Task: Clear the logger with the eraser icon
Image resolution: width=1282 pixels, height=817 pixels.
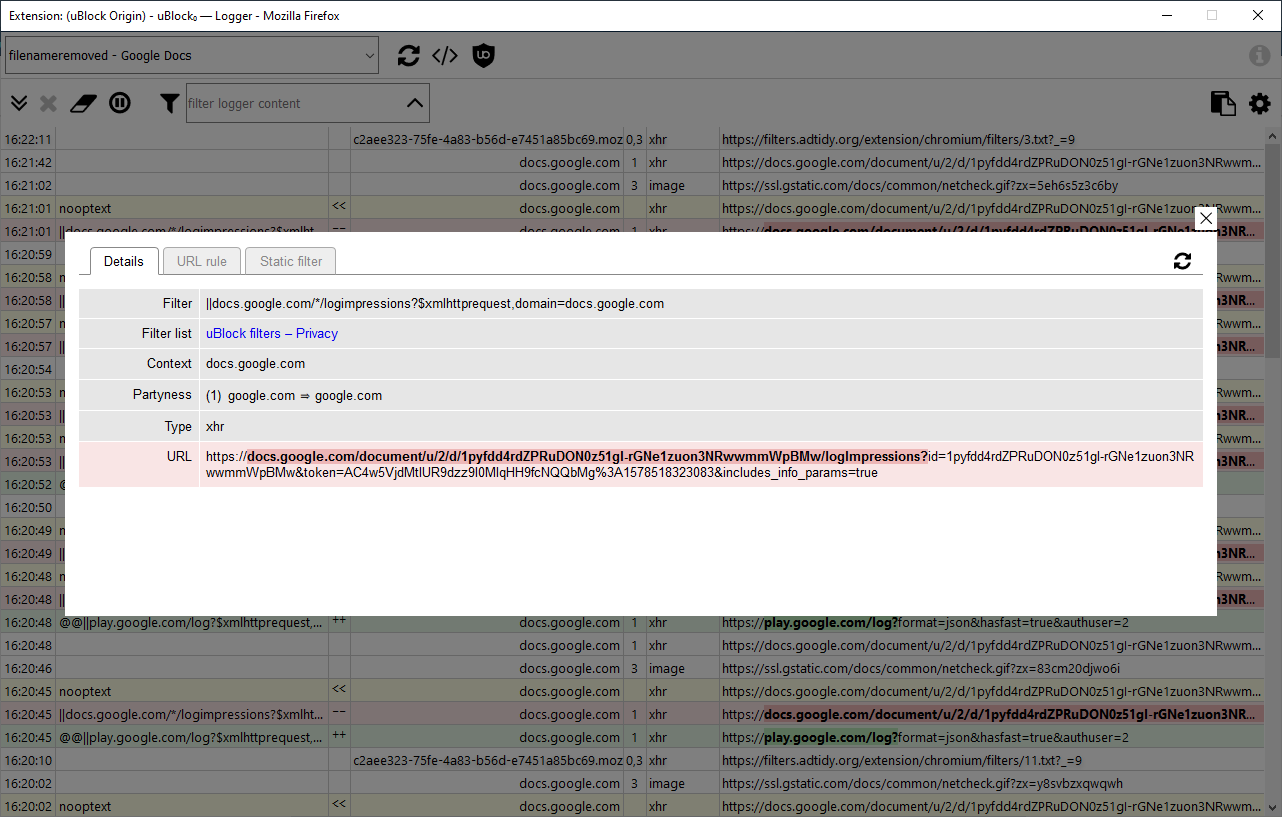Action: [86, 103]
